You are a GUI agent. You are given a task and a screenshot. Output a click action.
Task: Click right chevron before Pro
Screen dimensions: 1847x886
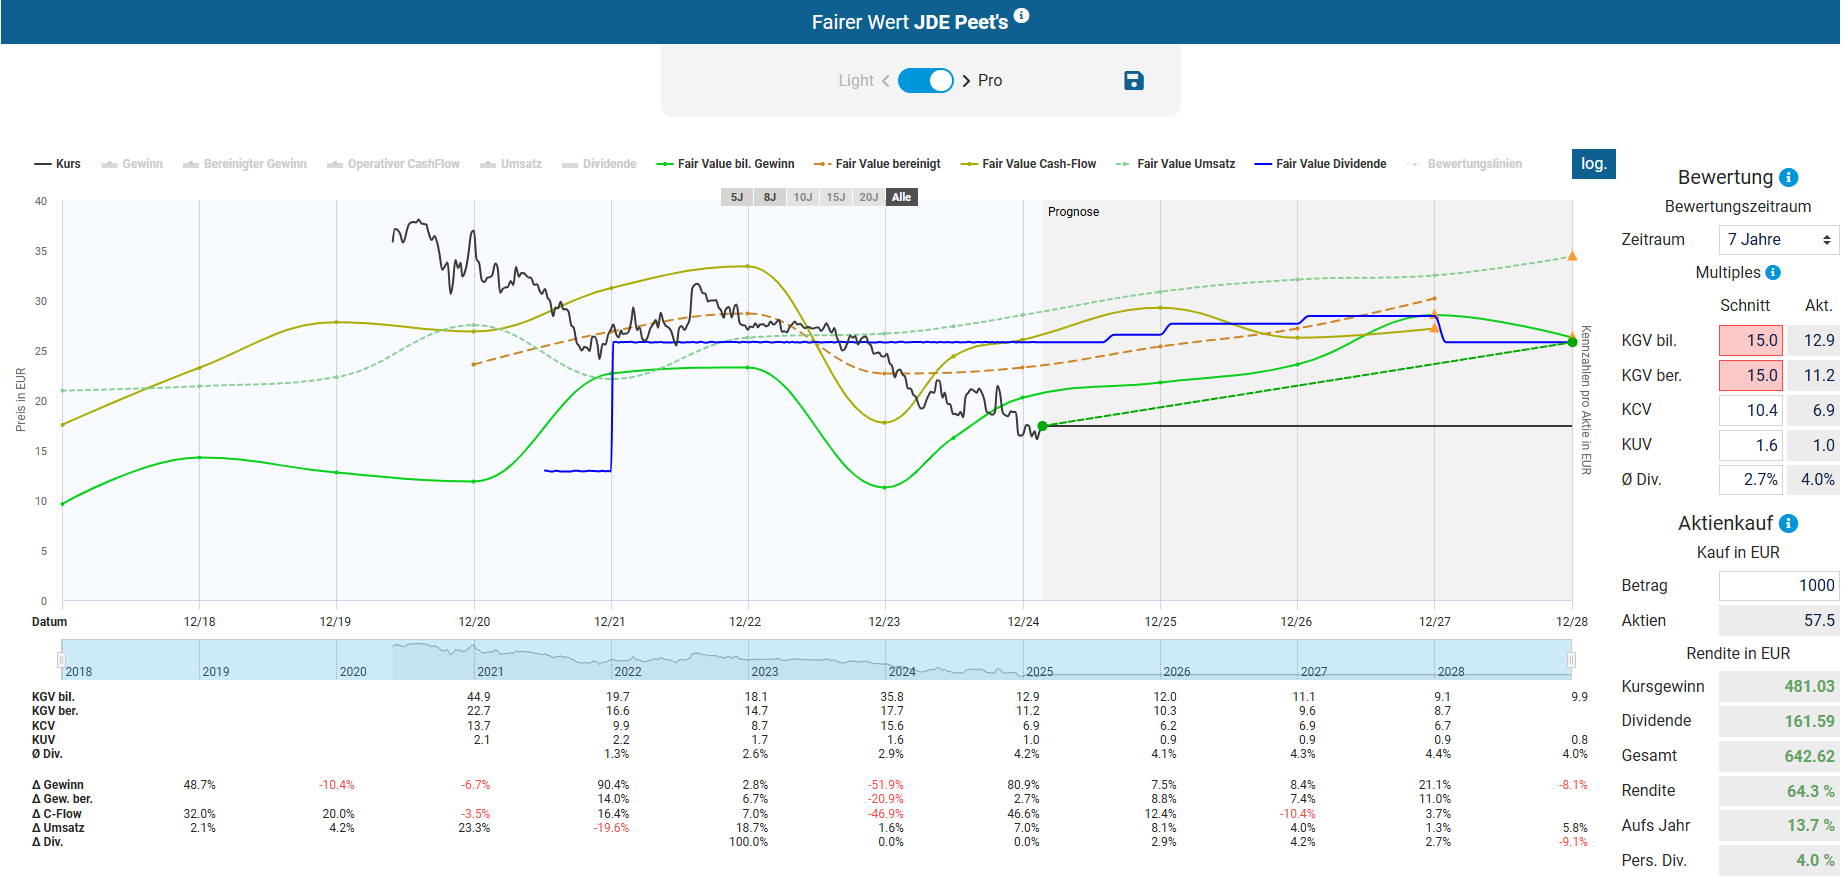[966, 81]
